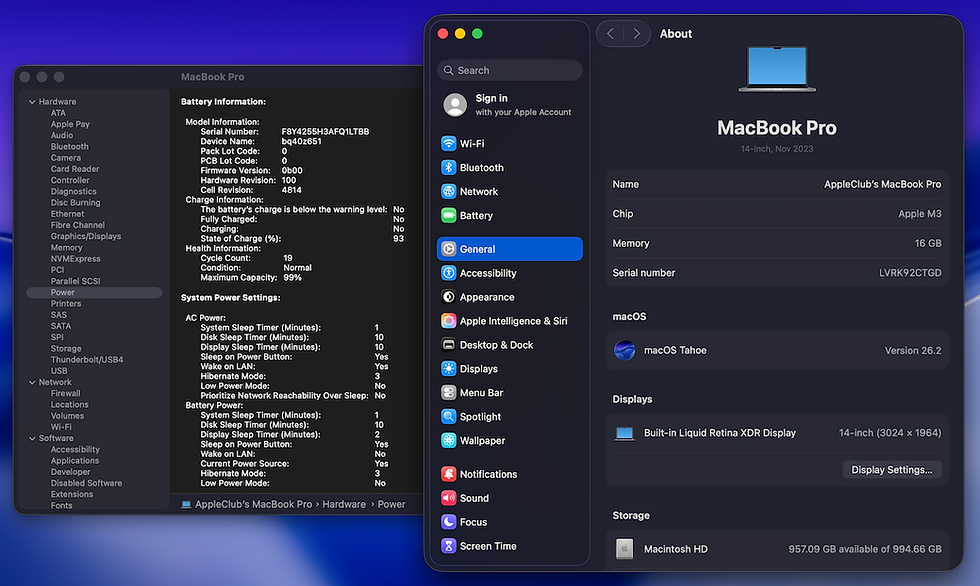Open the Notifications bell icon
The width and height of the screenshot is (980, 586).
448,474
